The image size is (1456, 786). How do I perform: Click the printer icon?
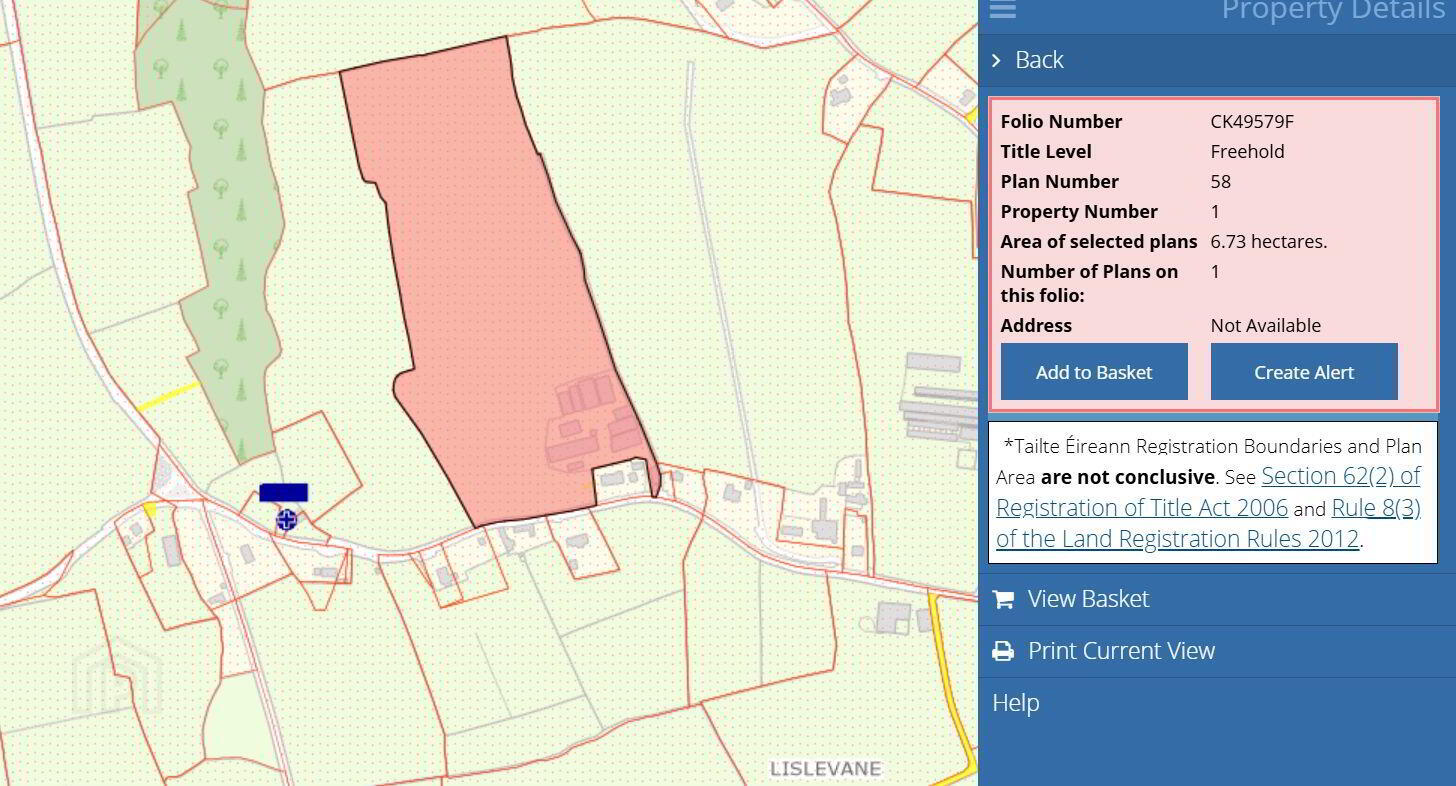click(x=1003, y=651)
